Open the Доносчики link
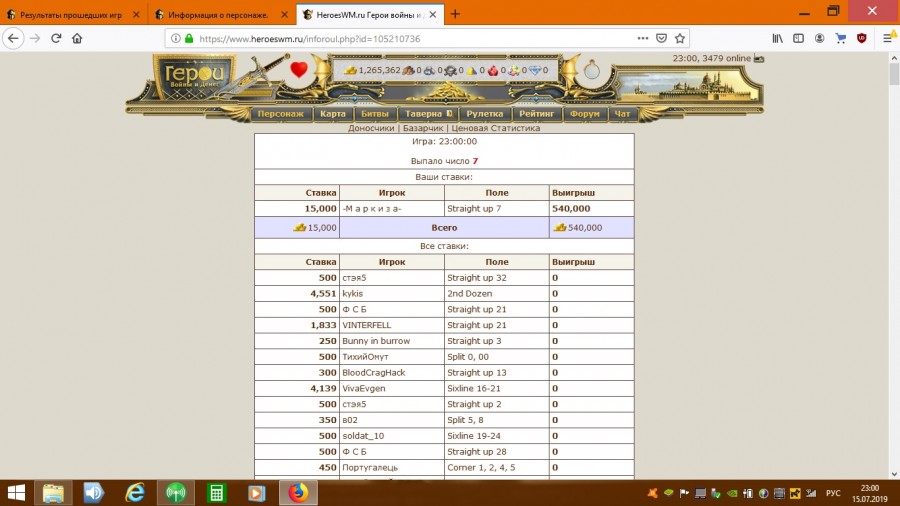The image size is (900, 506). click(x=370, y=128)
